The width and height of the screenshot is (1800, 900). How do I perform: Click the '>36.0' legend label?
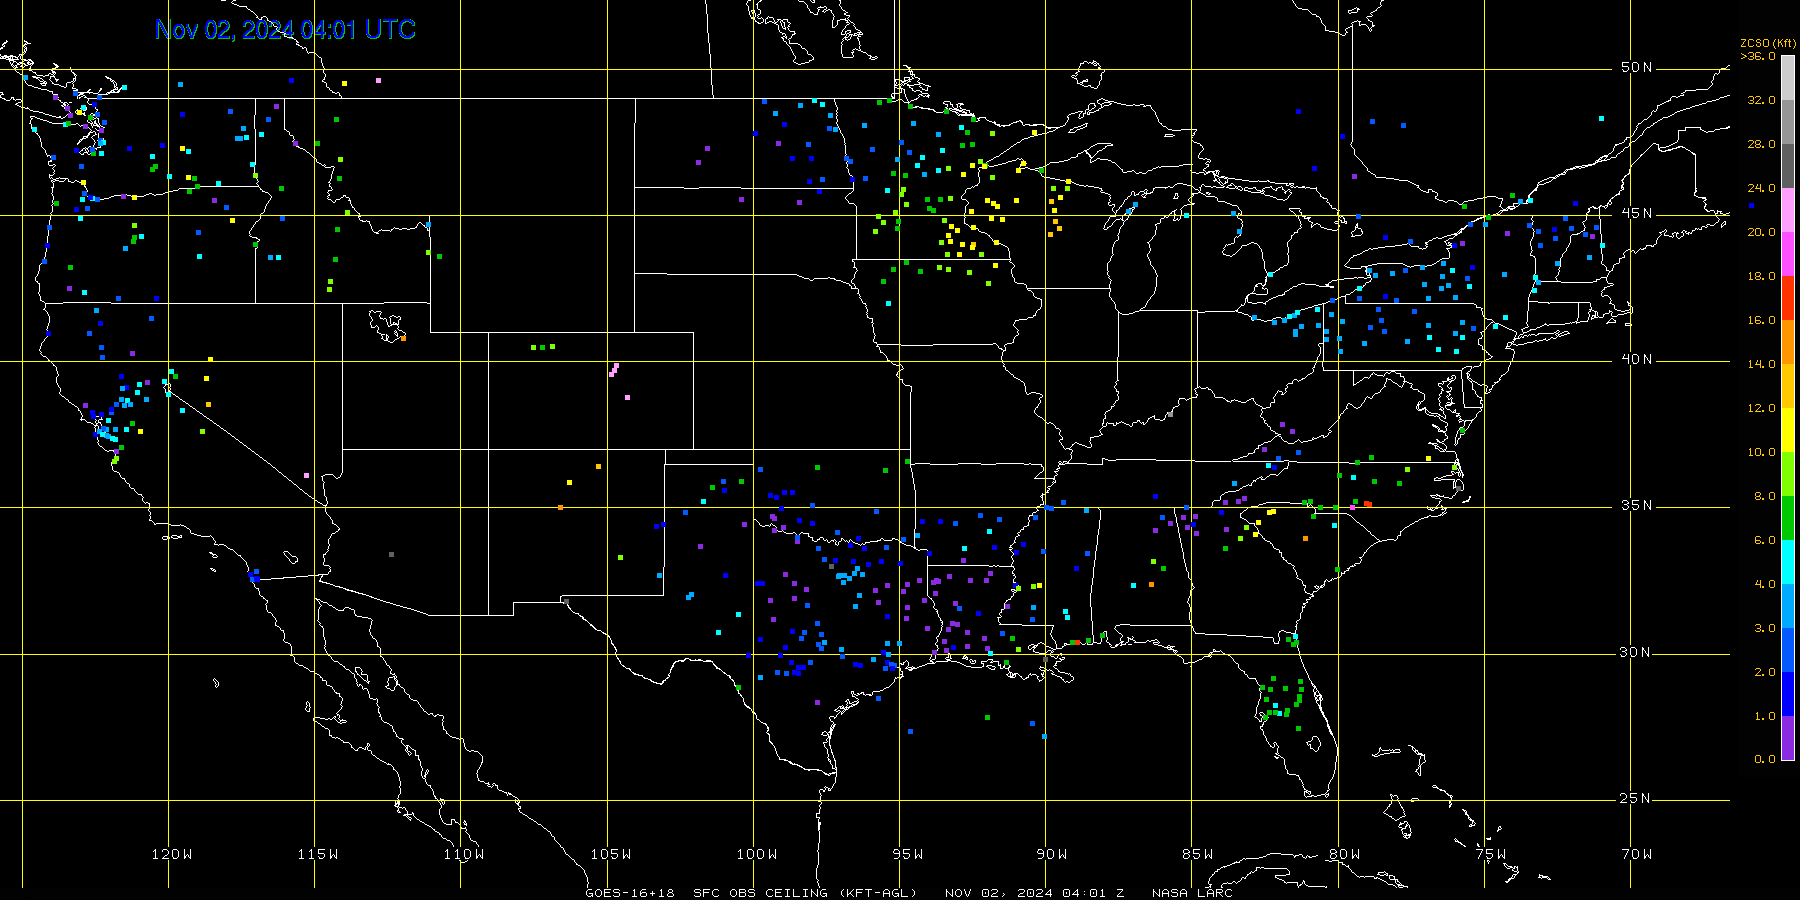(x=1758, y=56)
